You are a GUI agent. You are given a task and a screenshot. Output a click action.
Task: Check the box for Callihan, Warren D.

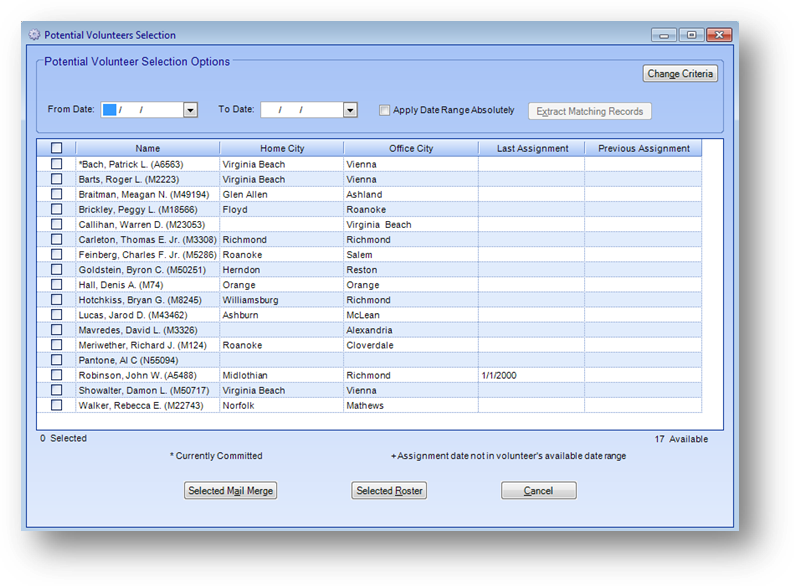[x=56, y=224]
